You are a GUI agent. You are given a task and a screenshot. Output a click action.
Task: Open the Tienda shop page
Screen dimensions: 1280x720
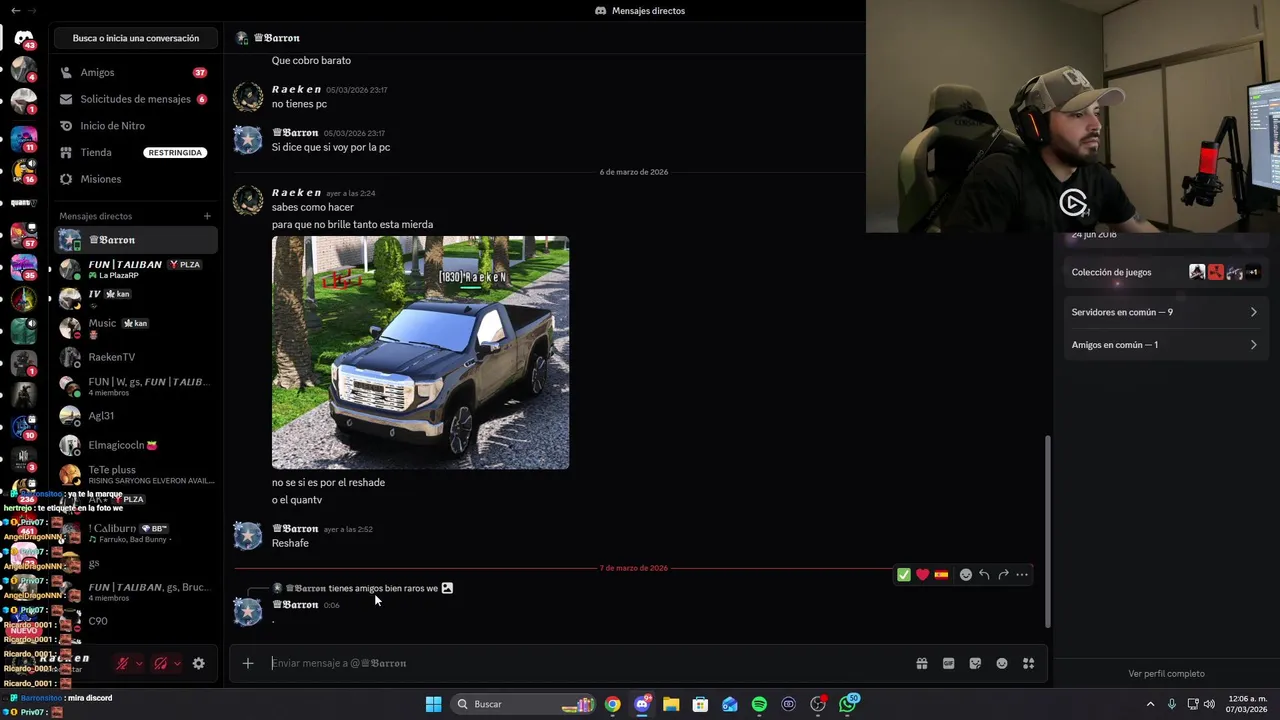135,152
